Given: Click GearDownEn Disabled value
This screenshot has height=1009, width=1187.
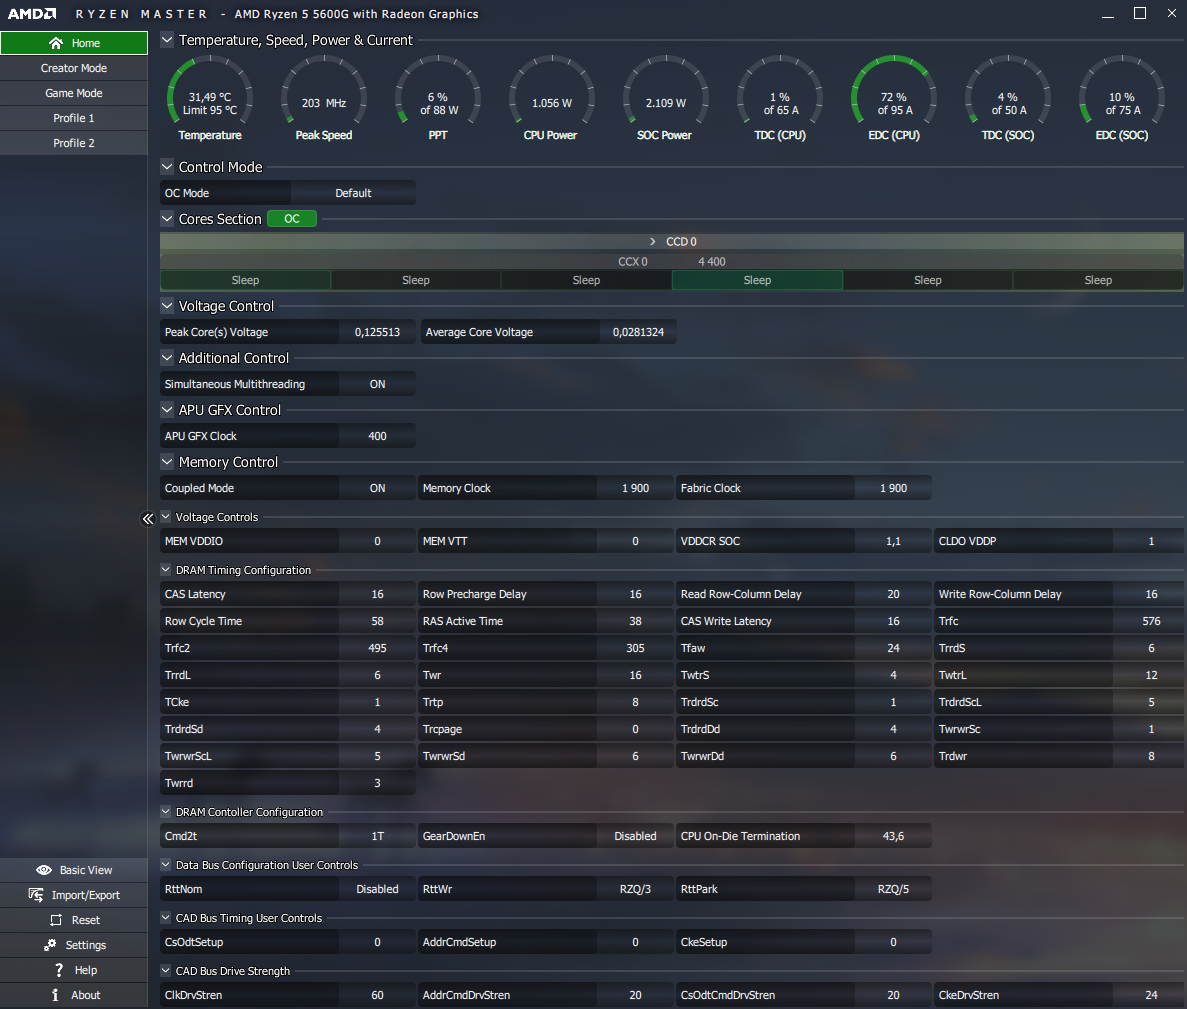Looking at the screenshot, I should tap(635, 836).
